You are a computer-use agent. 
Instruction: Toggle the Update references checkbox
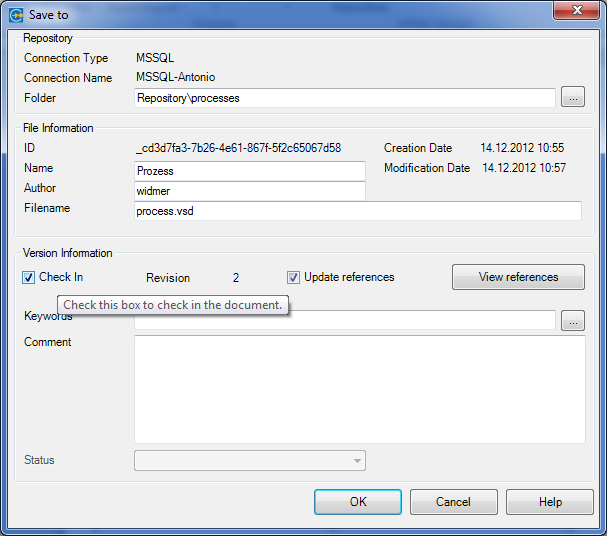coord(293,277)
